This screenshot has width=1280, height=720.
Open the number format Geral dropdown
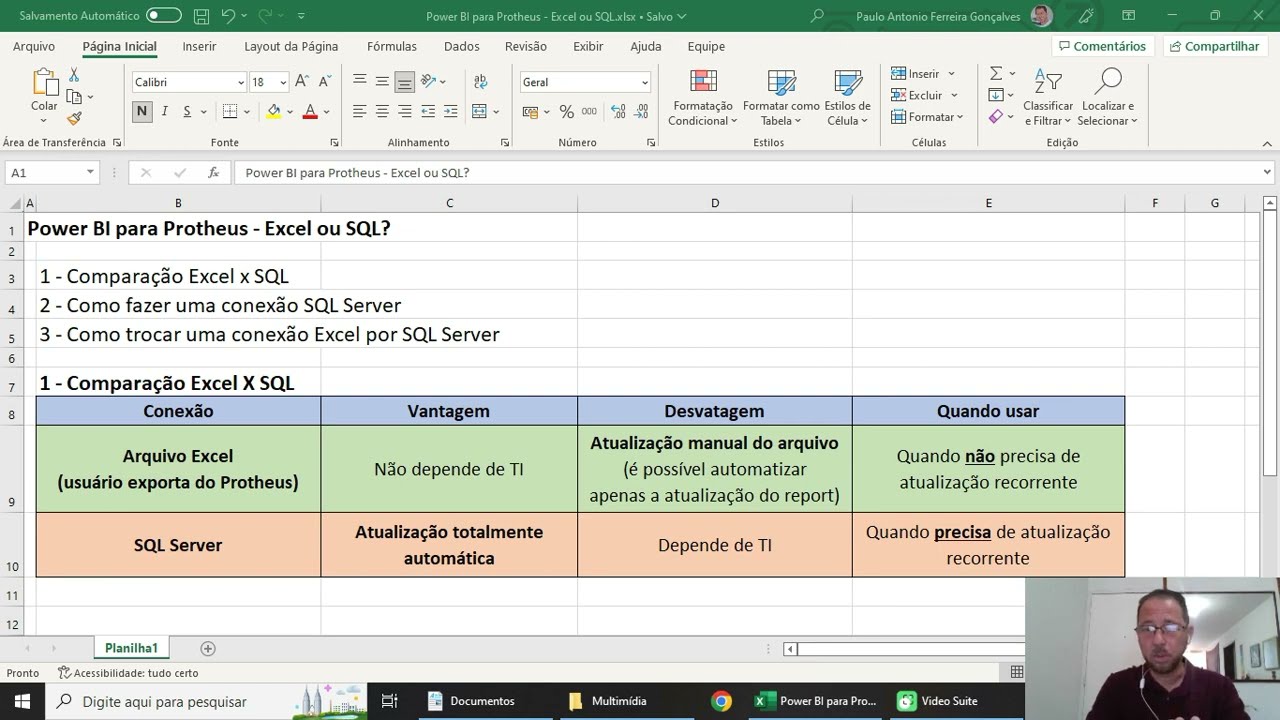point(644,82)
